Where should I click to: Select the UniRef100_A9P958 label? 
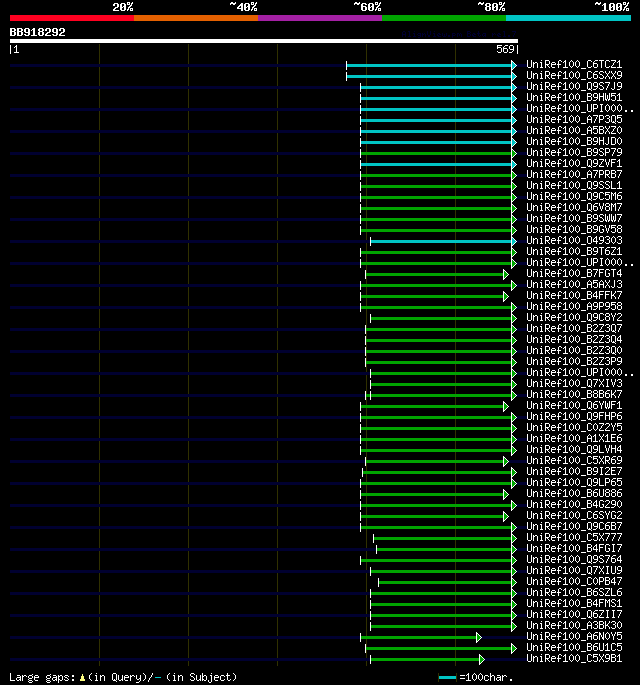tap(574, 306)
